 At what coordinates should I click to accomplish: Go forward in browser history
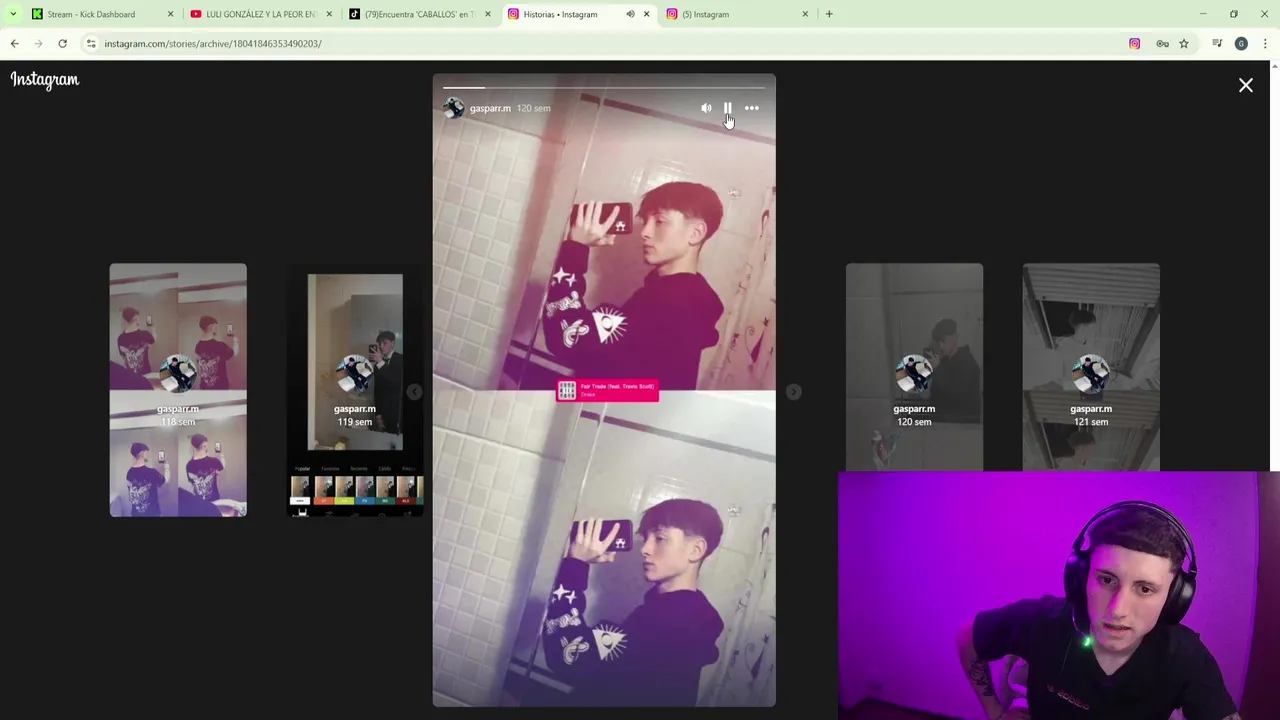pos(38,44)
